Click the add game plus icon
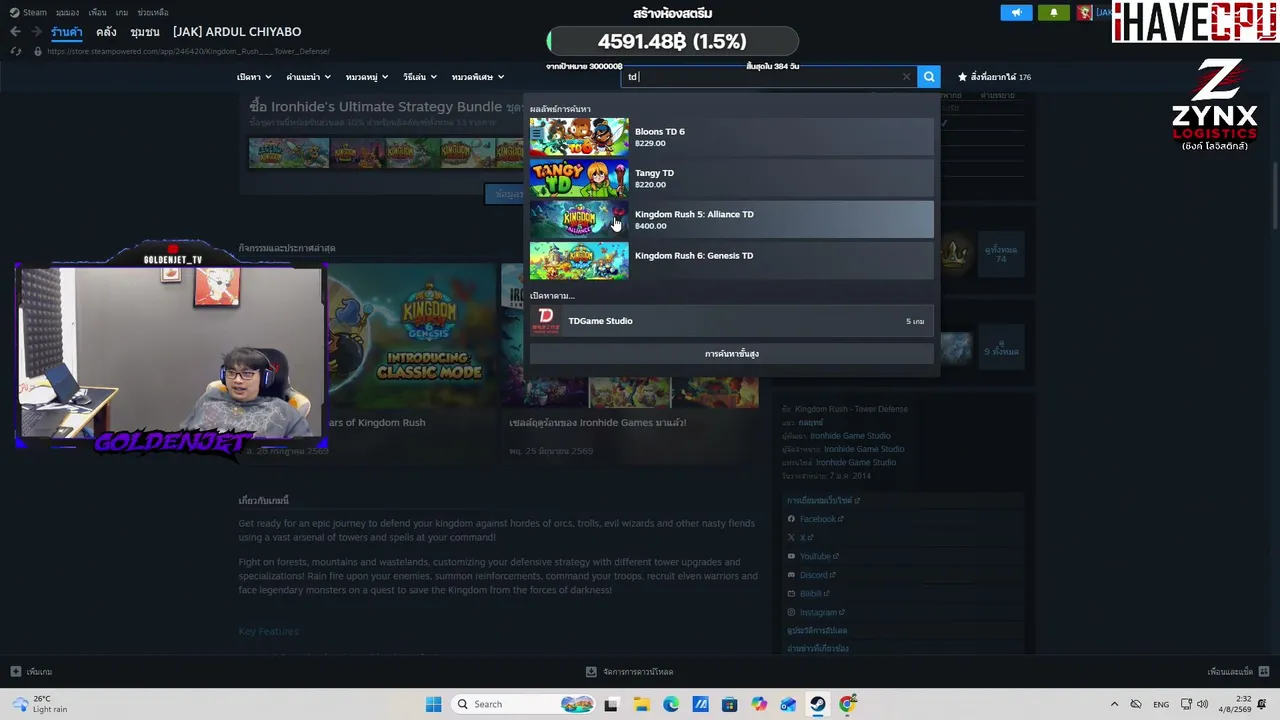This screenshot has height=720, width=1280. pyautogui.click(x=15, y=672)
